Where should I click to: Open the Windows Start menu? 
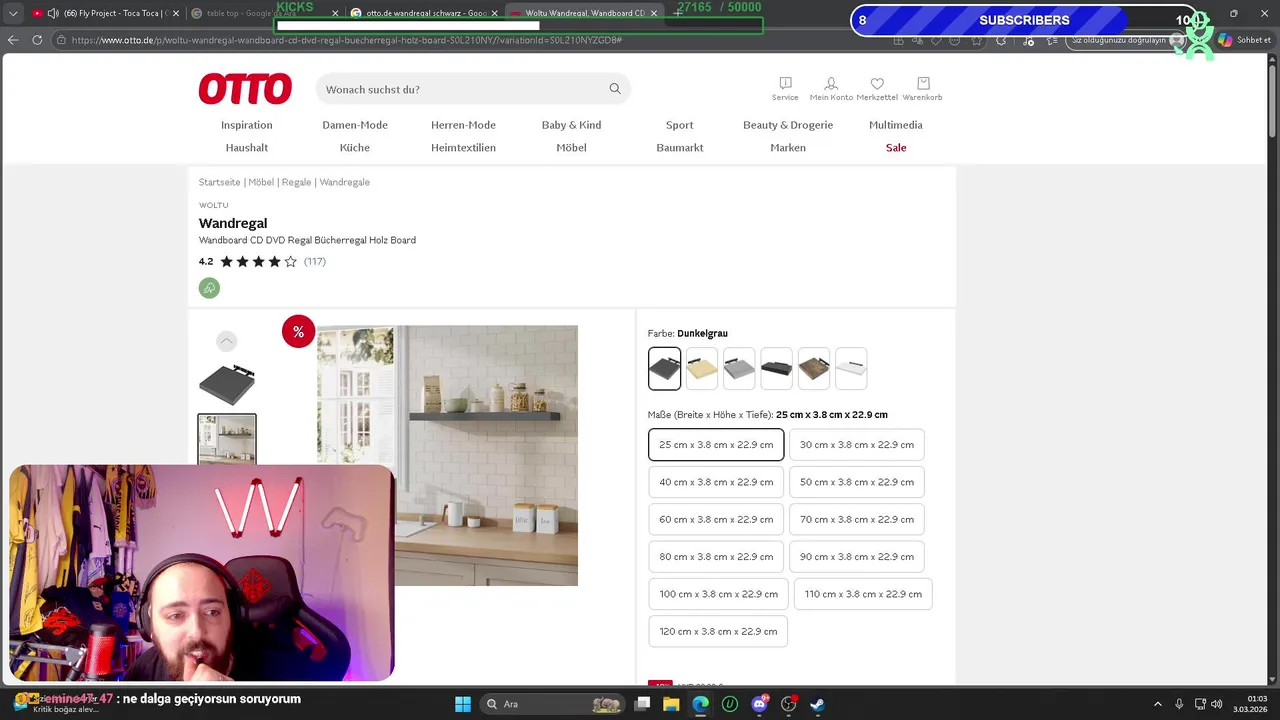[x=463, y=704]
